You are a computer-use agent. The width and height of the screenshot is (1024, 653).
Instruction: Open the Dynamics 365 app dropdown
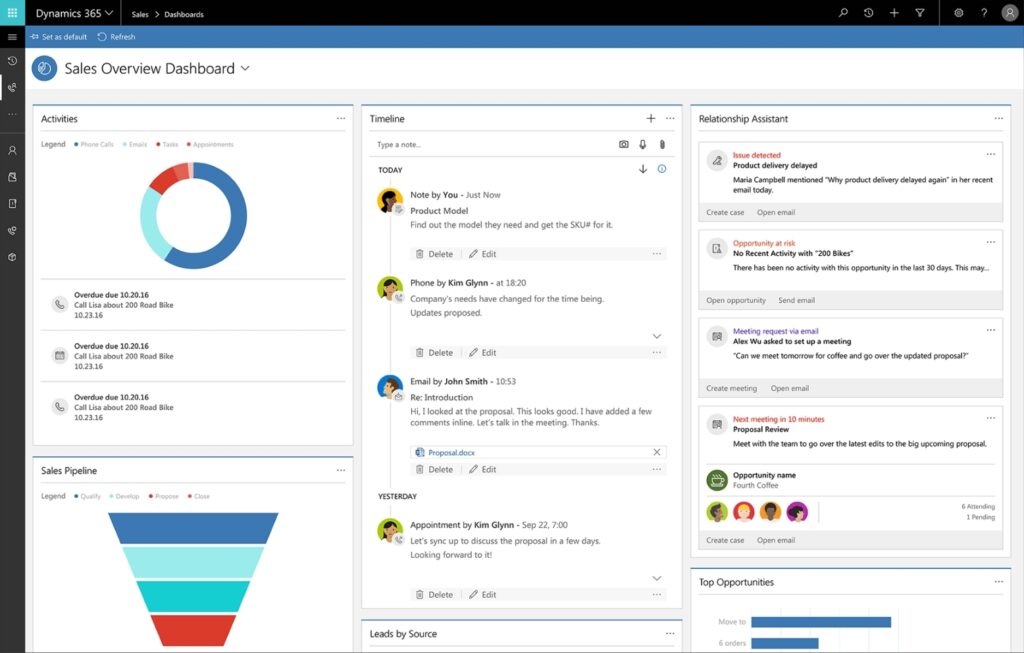pos(74,13)
